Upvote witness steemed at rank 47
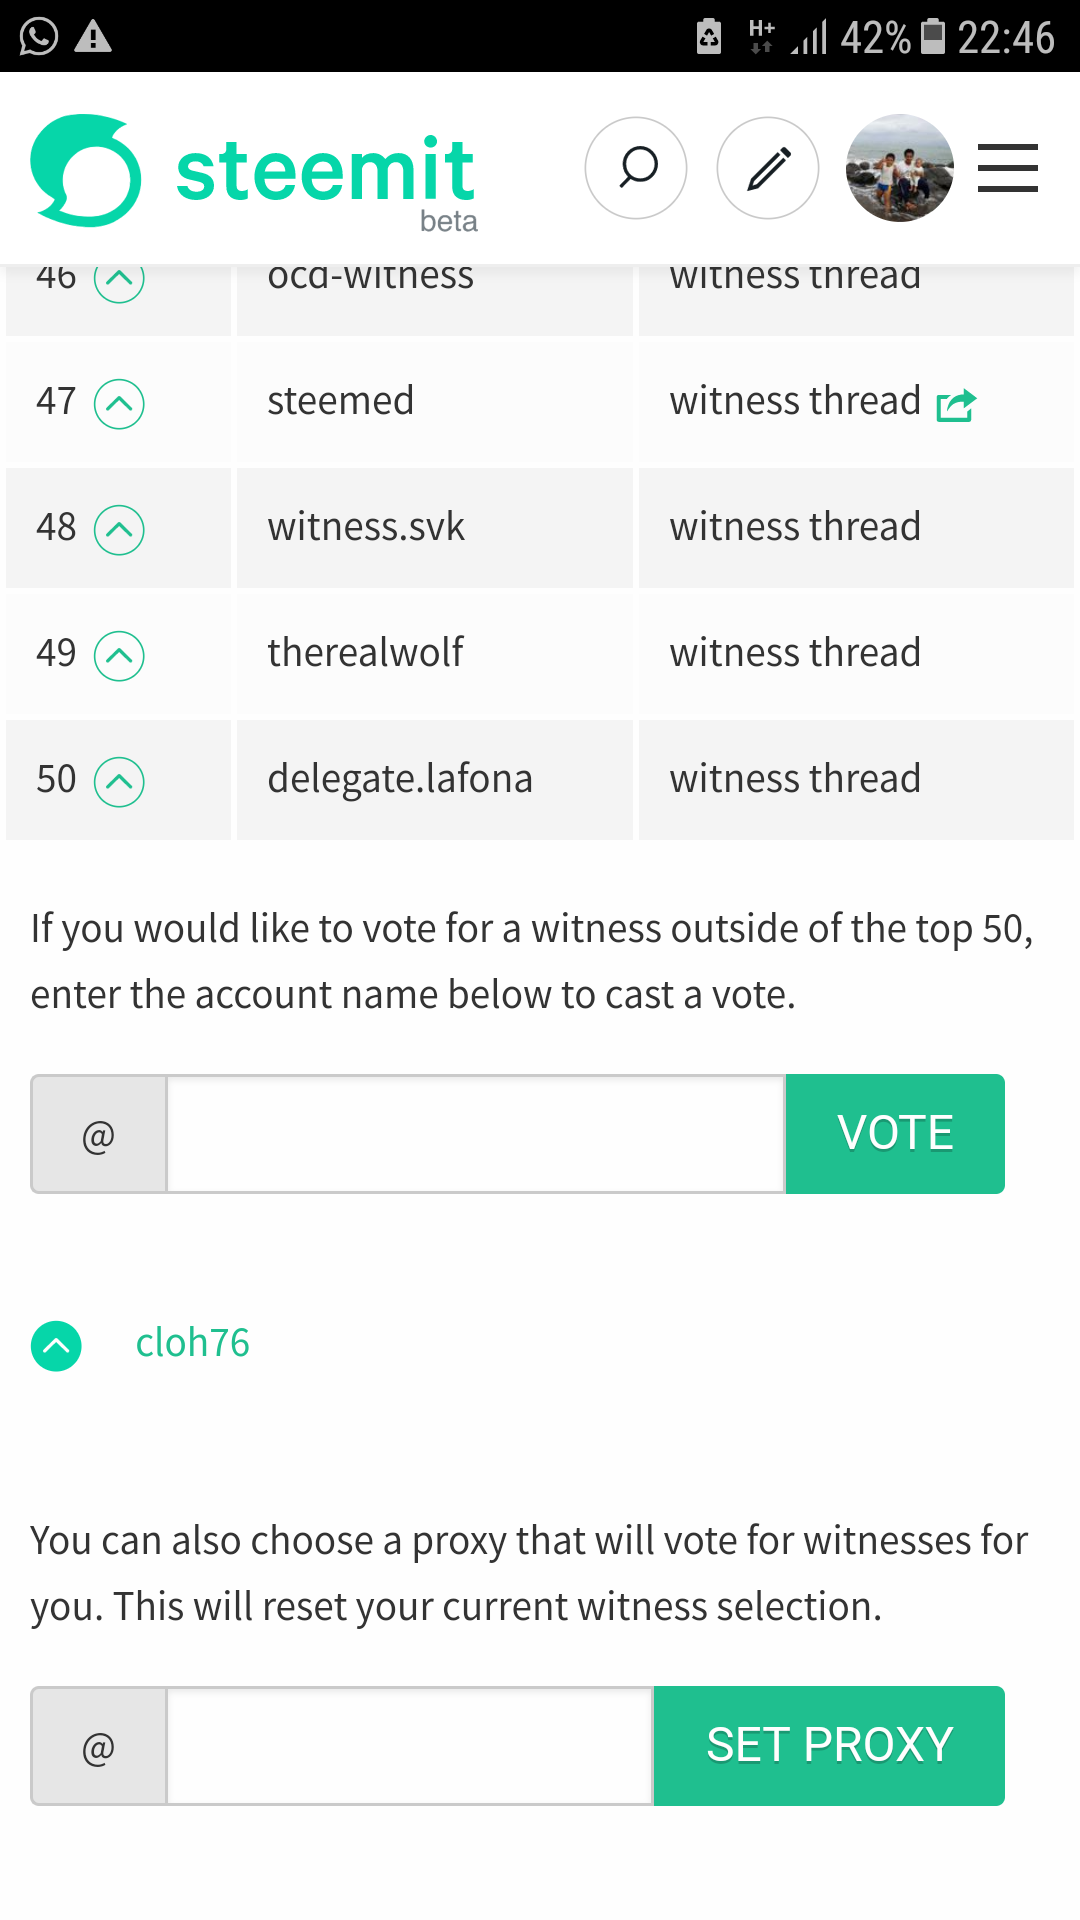This screenshot has width=1080, height=1920. (119, 404)
